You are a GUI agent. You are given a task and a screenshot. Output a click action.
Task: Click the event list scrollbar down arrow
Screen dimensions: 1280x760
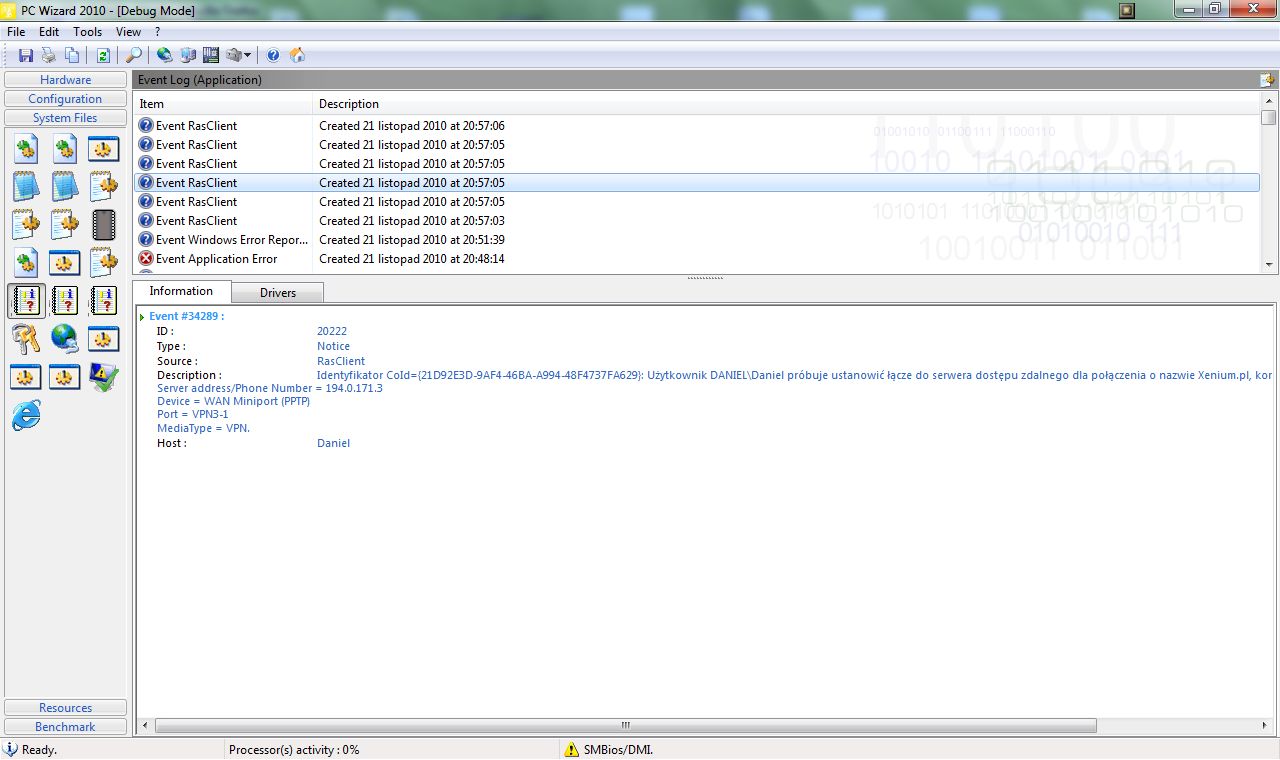click(1269, 265)
